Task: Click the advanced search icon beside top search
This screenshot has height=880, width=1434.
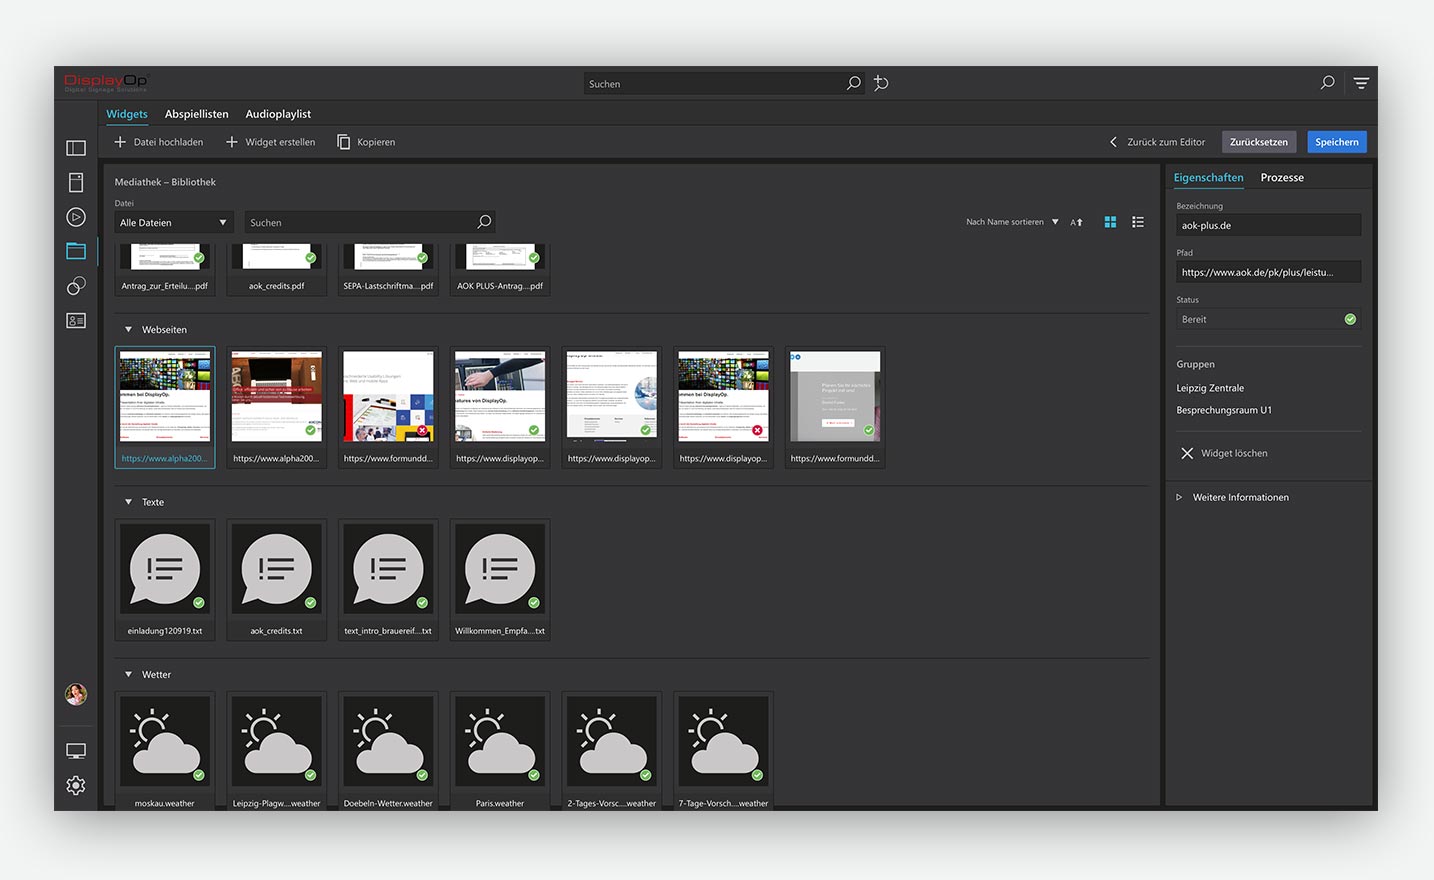Action: pyautogui.click(x=881, y=84)
